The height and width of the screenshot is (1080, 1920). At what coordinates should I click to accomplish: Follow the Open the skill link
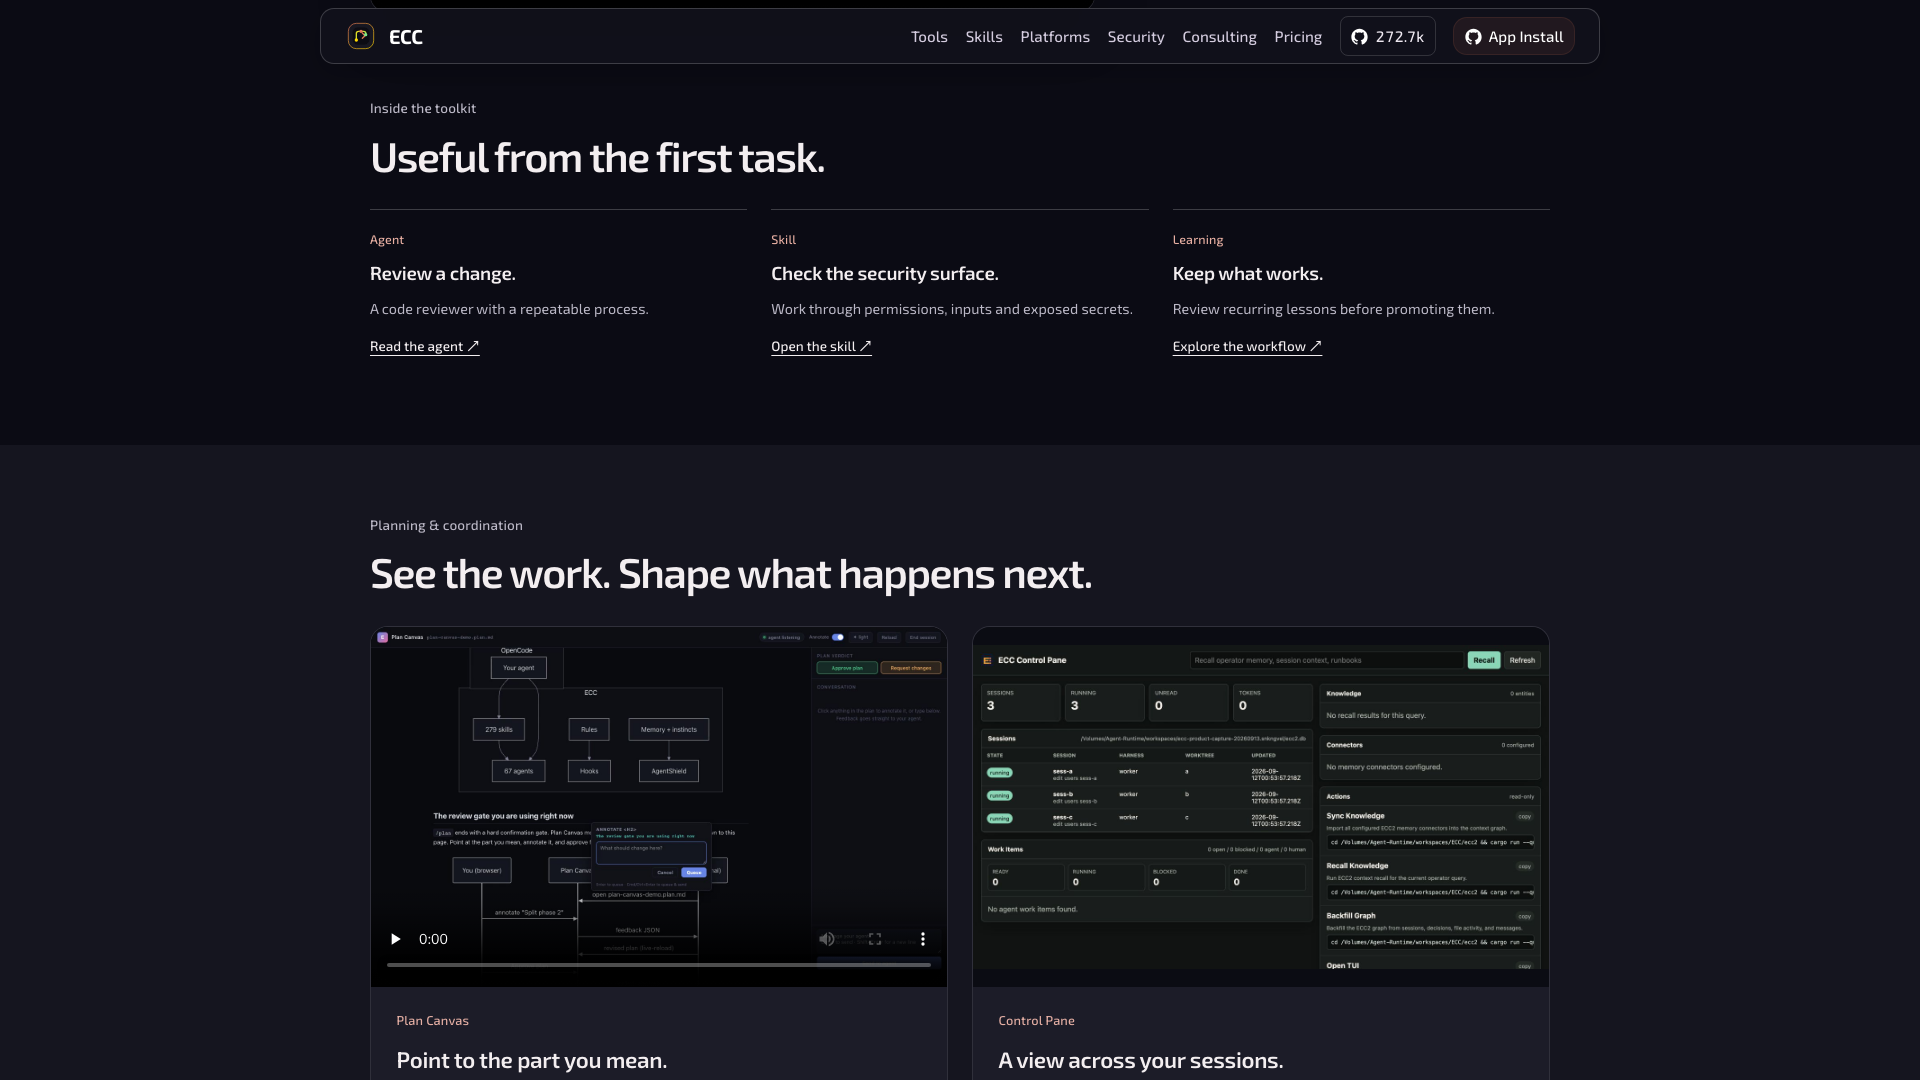[821, 346]
